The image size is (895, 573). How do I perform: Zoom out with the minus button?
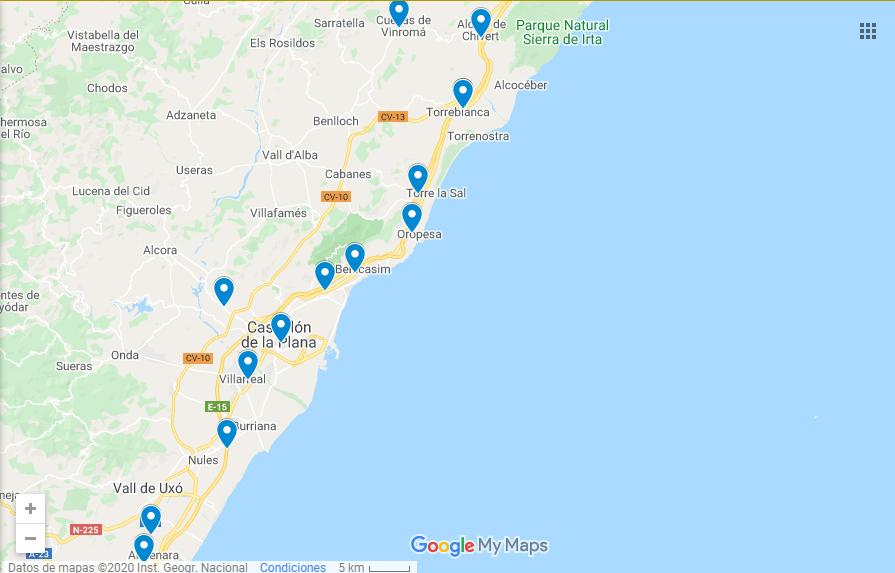pyautogui.click(x=30, y=538)
